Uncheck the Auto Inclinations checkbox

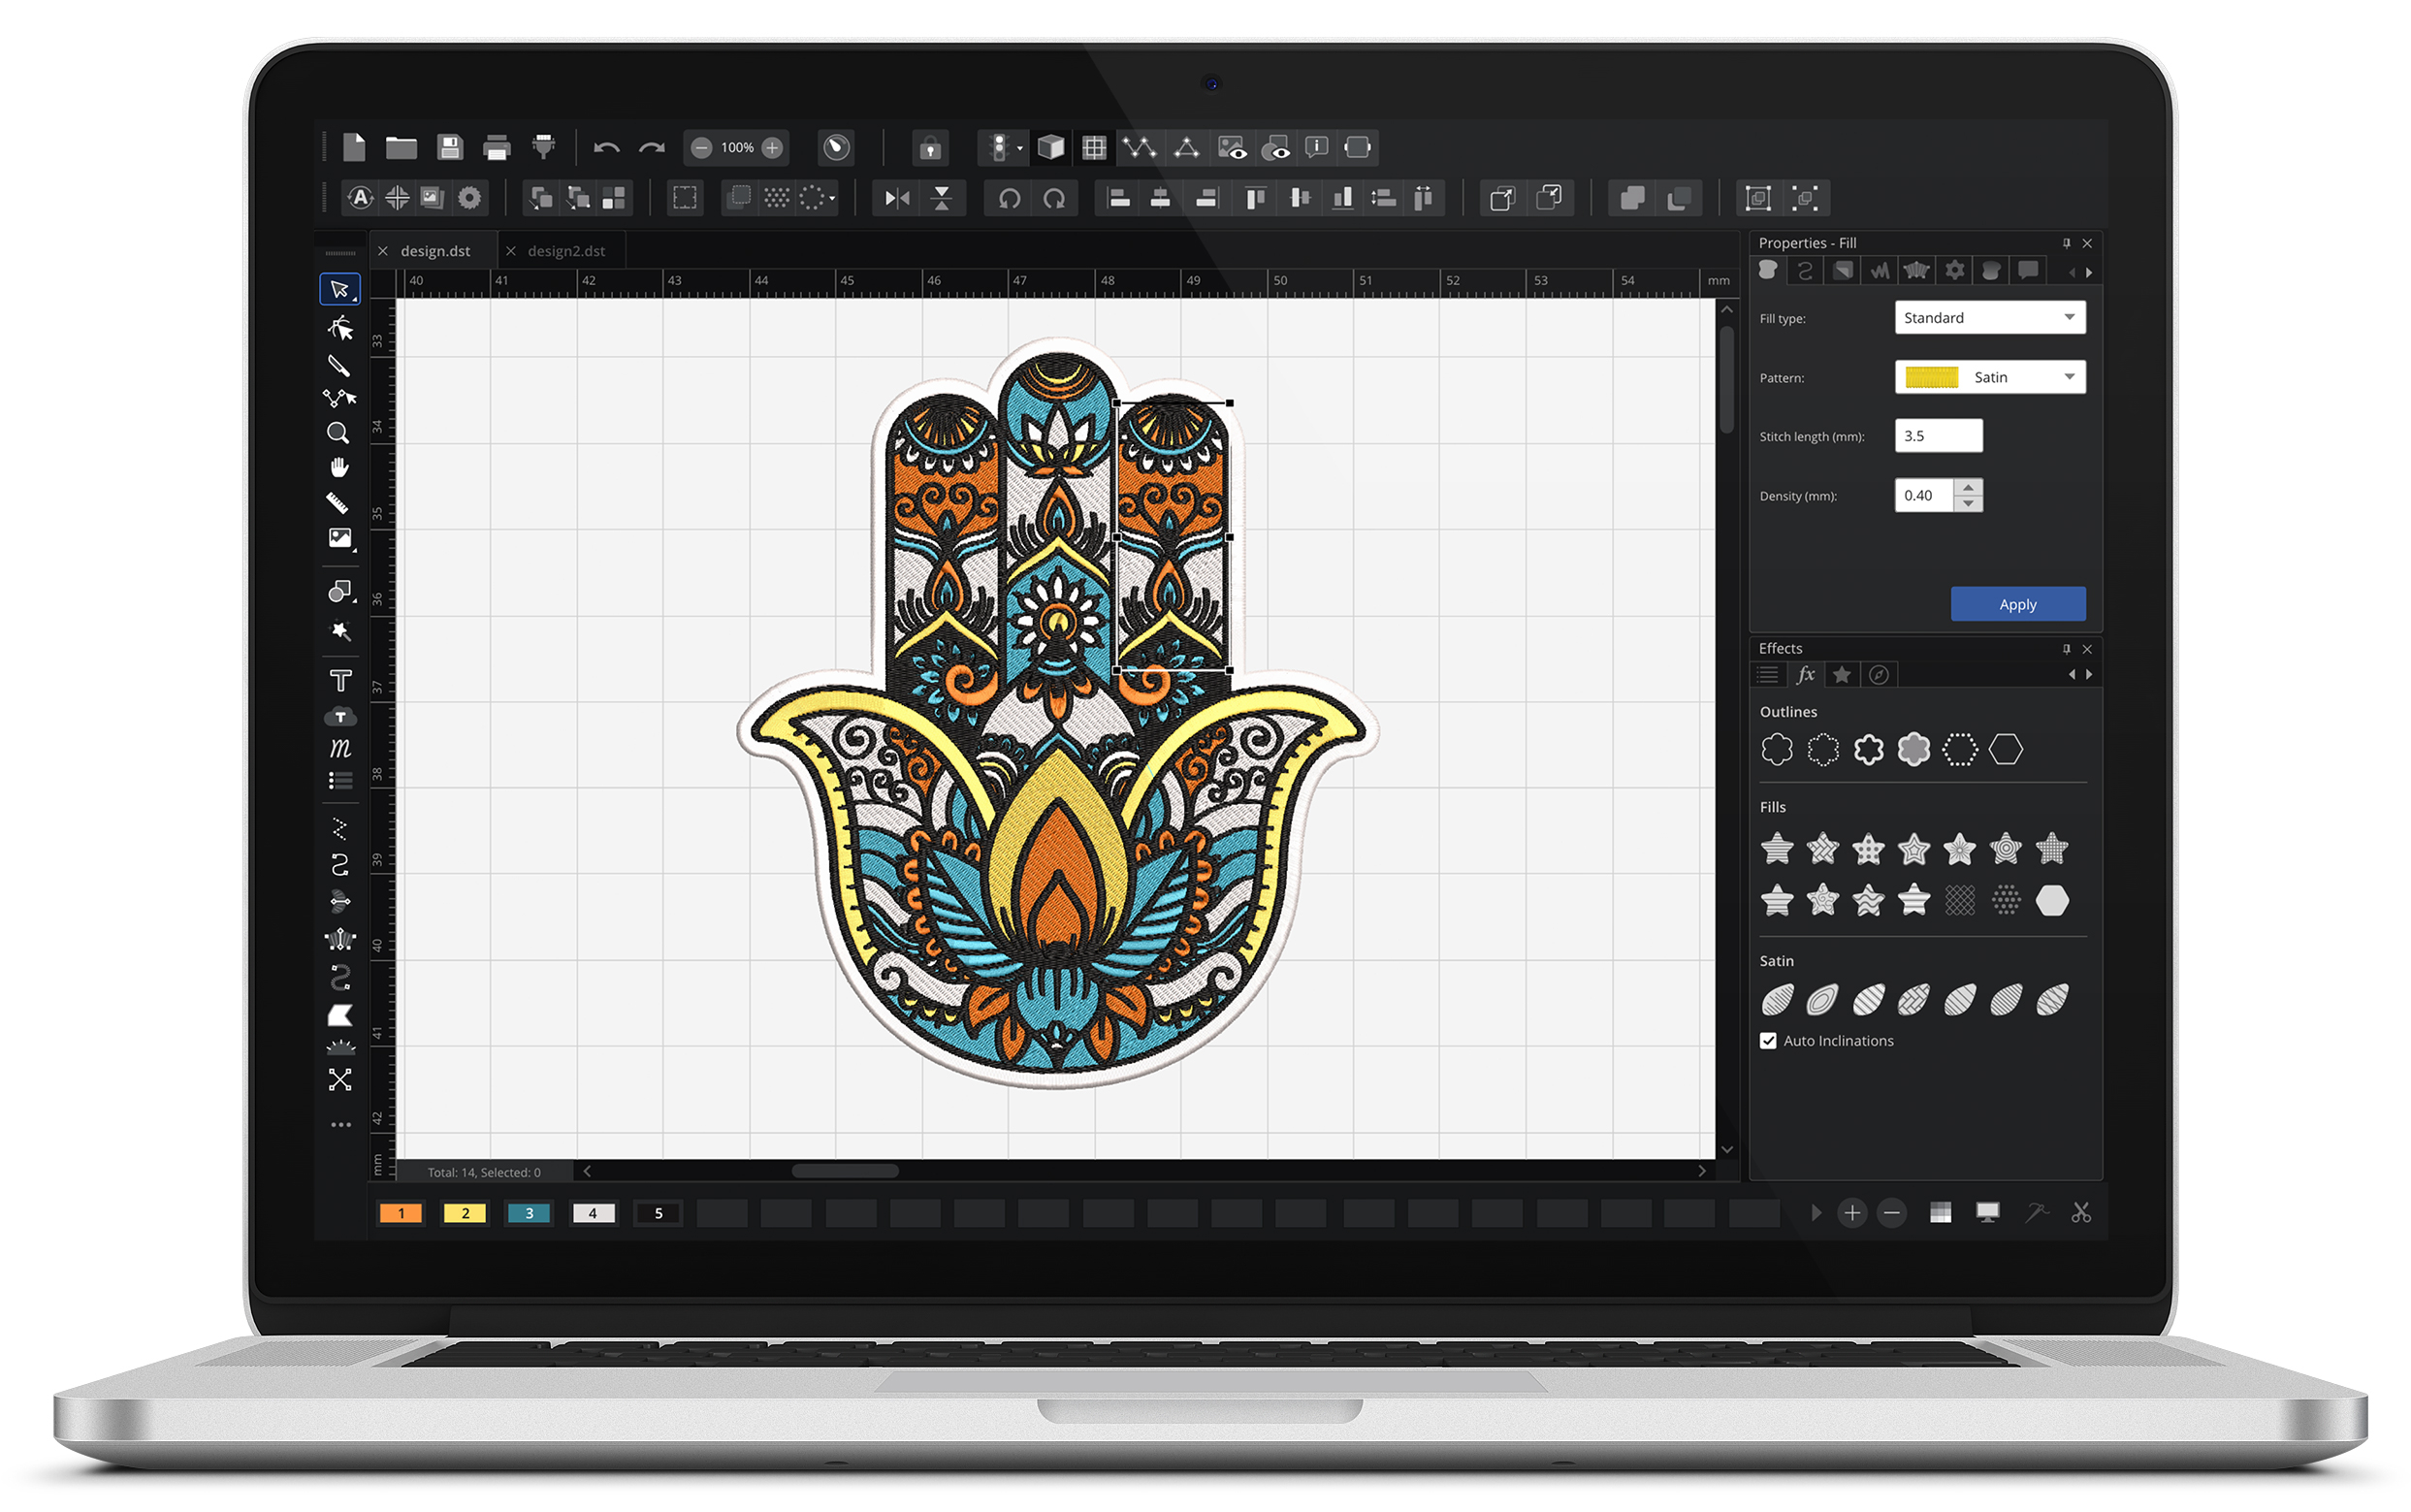point(1768,1041)
